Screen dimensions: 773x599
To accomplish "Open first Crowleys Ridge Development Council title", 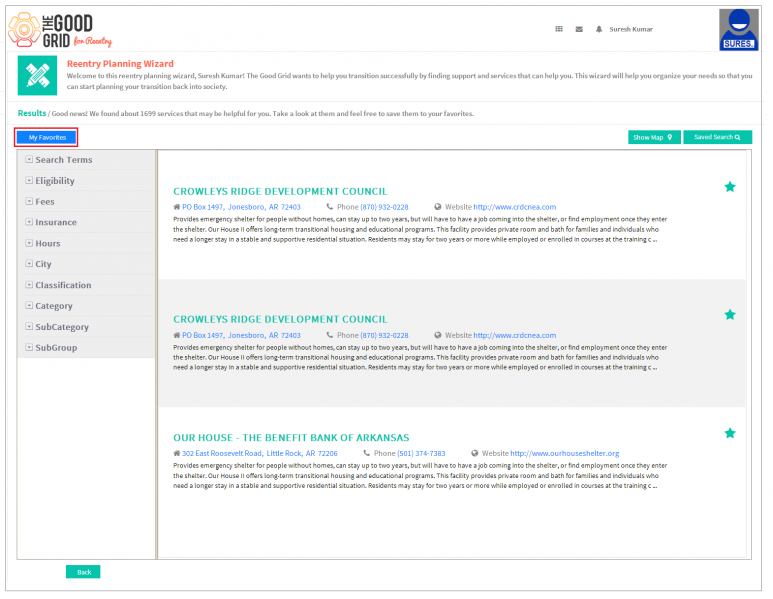I will (x=280, y=191).
